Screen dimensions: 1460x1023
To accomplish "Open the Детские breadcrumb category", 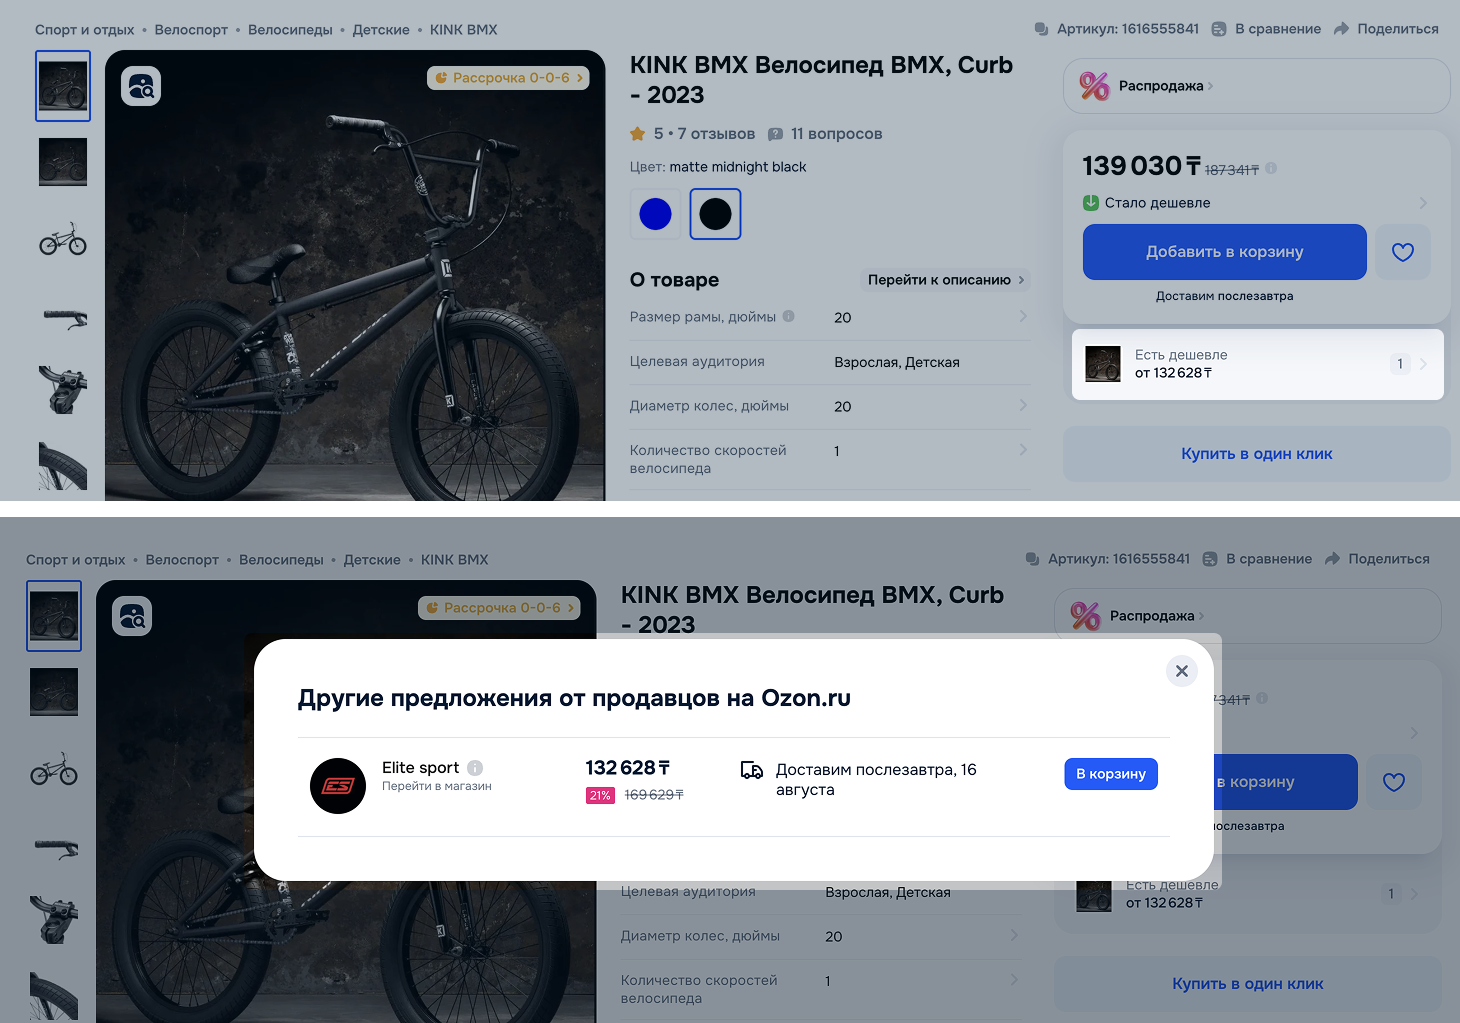I will (x=381, y=30).
